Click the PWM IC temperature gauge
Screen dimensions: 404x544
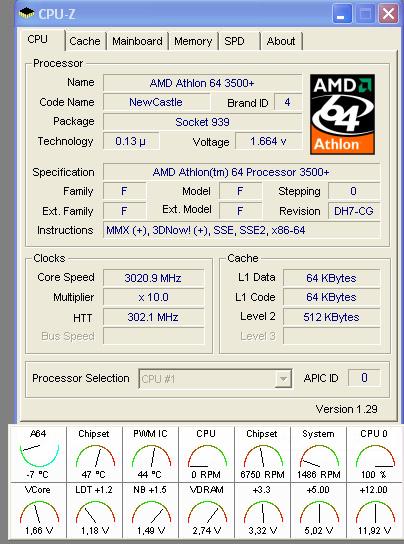pos(151,453)
